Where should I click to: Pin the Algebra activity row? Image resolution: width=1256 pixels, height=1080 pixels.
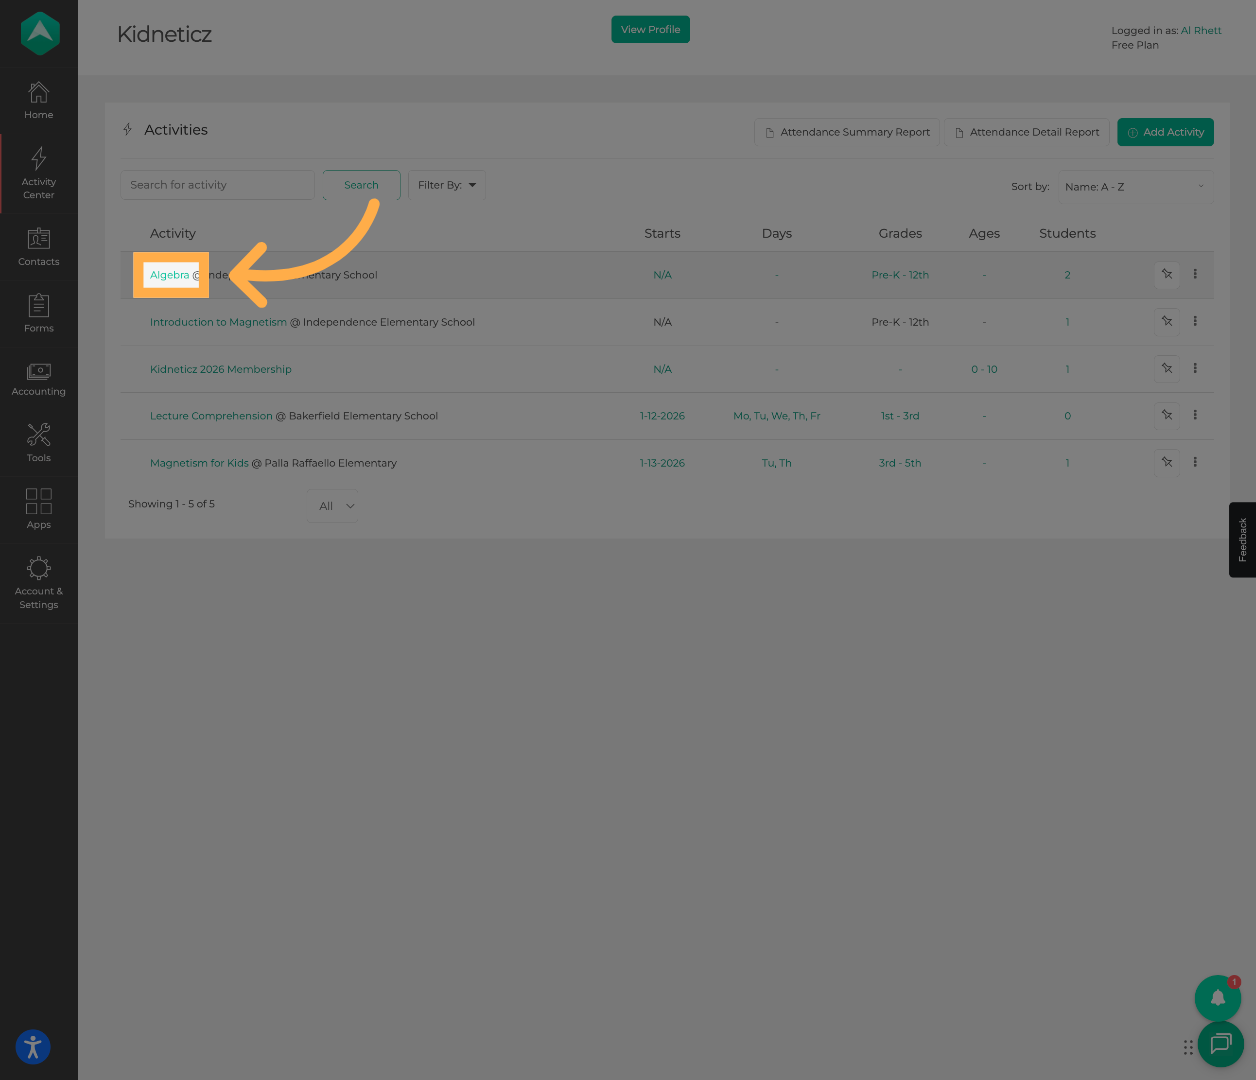coord(1167,274)
